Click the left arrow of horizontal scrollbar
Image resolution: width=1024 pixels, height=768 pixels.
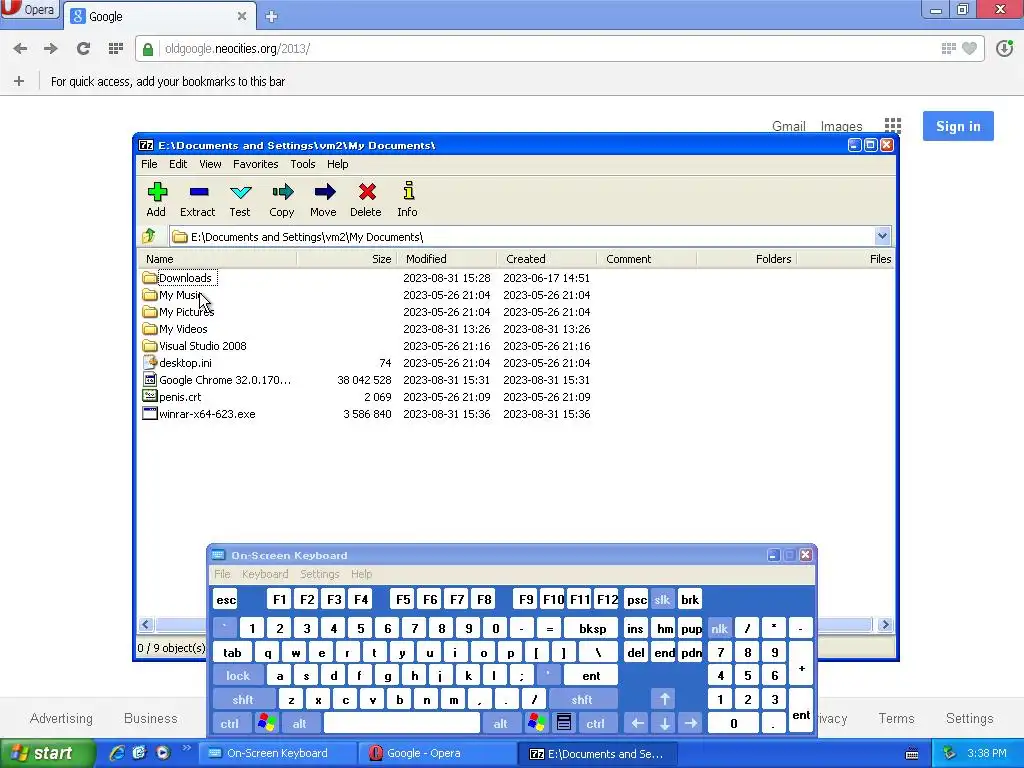click(146, 625)
